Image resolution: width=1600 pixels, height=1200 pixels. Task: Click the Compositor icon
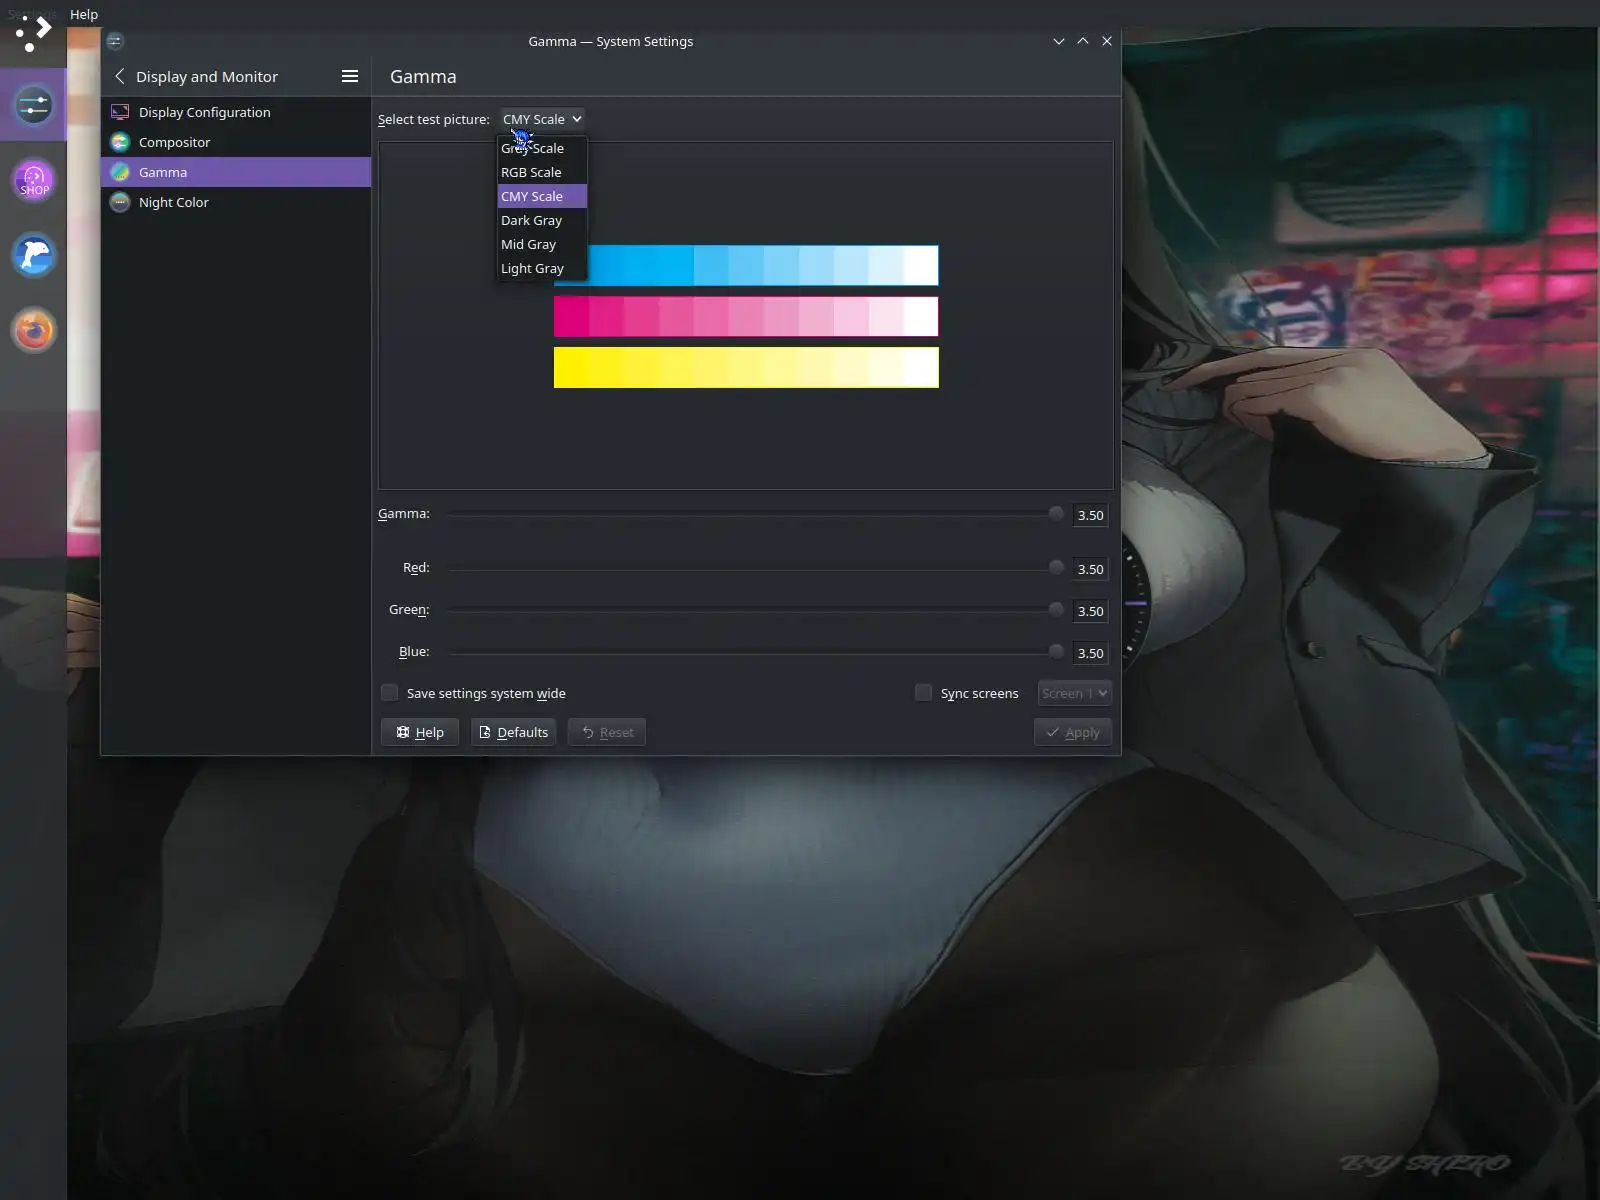click(x=120, y=142)
